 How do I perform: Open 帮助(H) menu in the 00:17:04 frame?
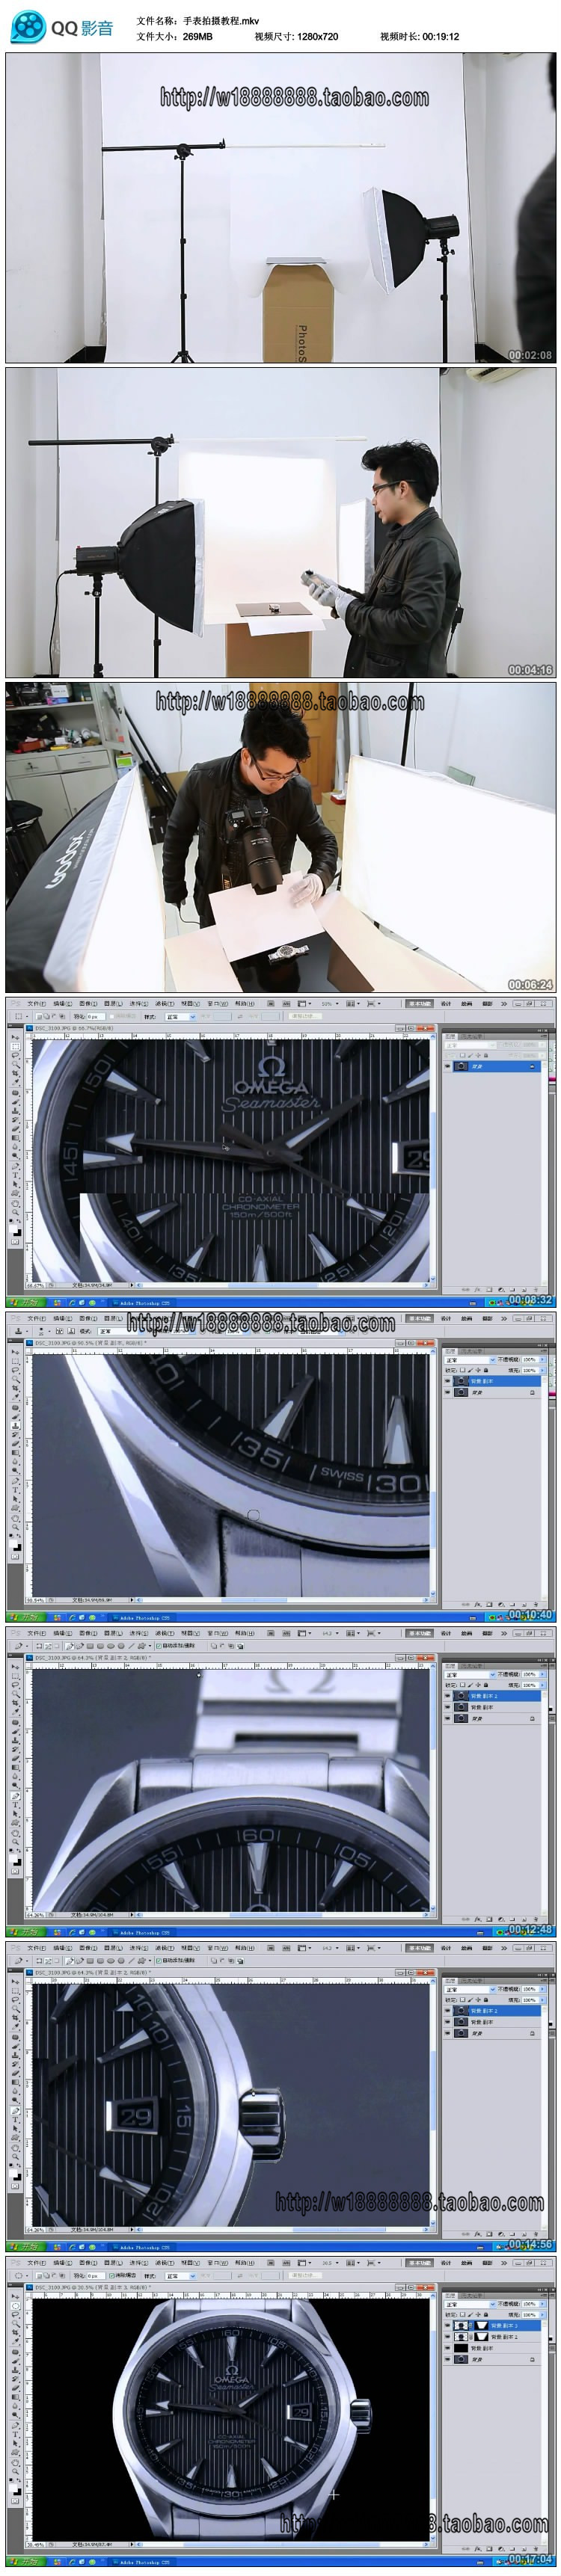pos(244,2262)
